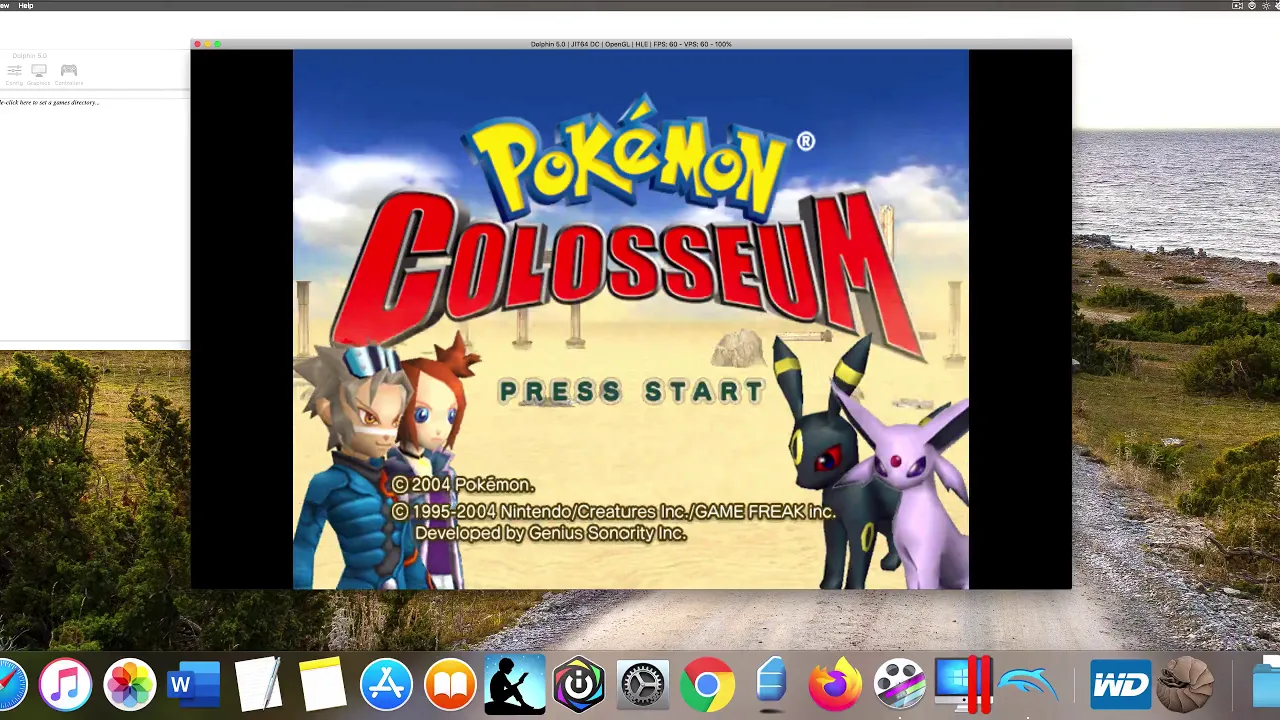Click the brightness sun icon in menu bar

1265,5
